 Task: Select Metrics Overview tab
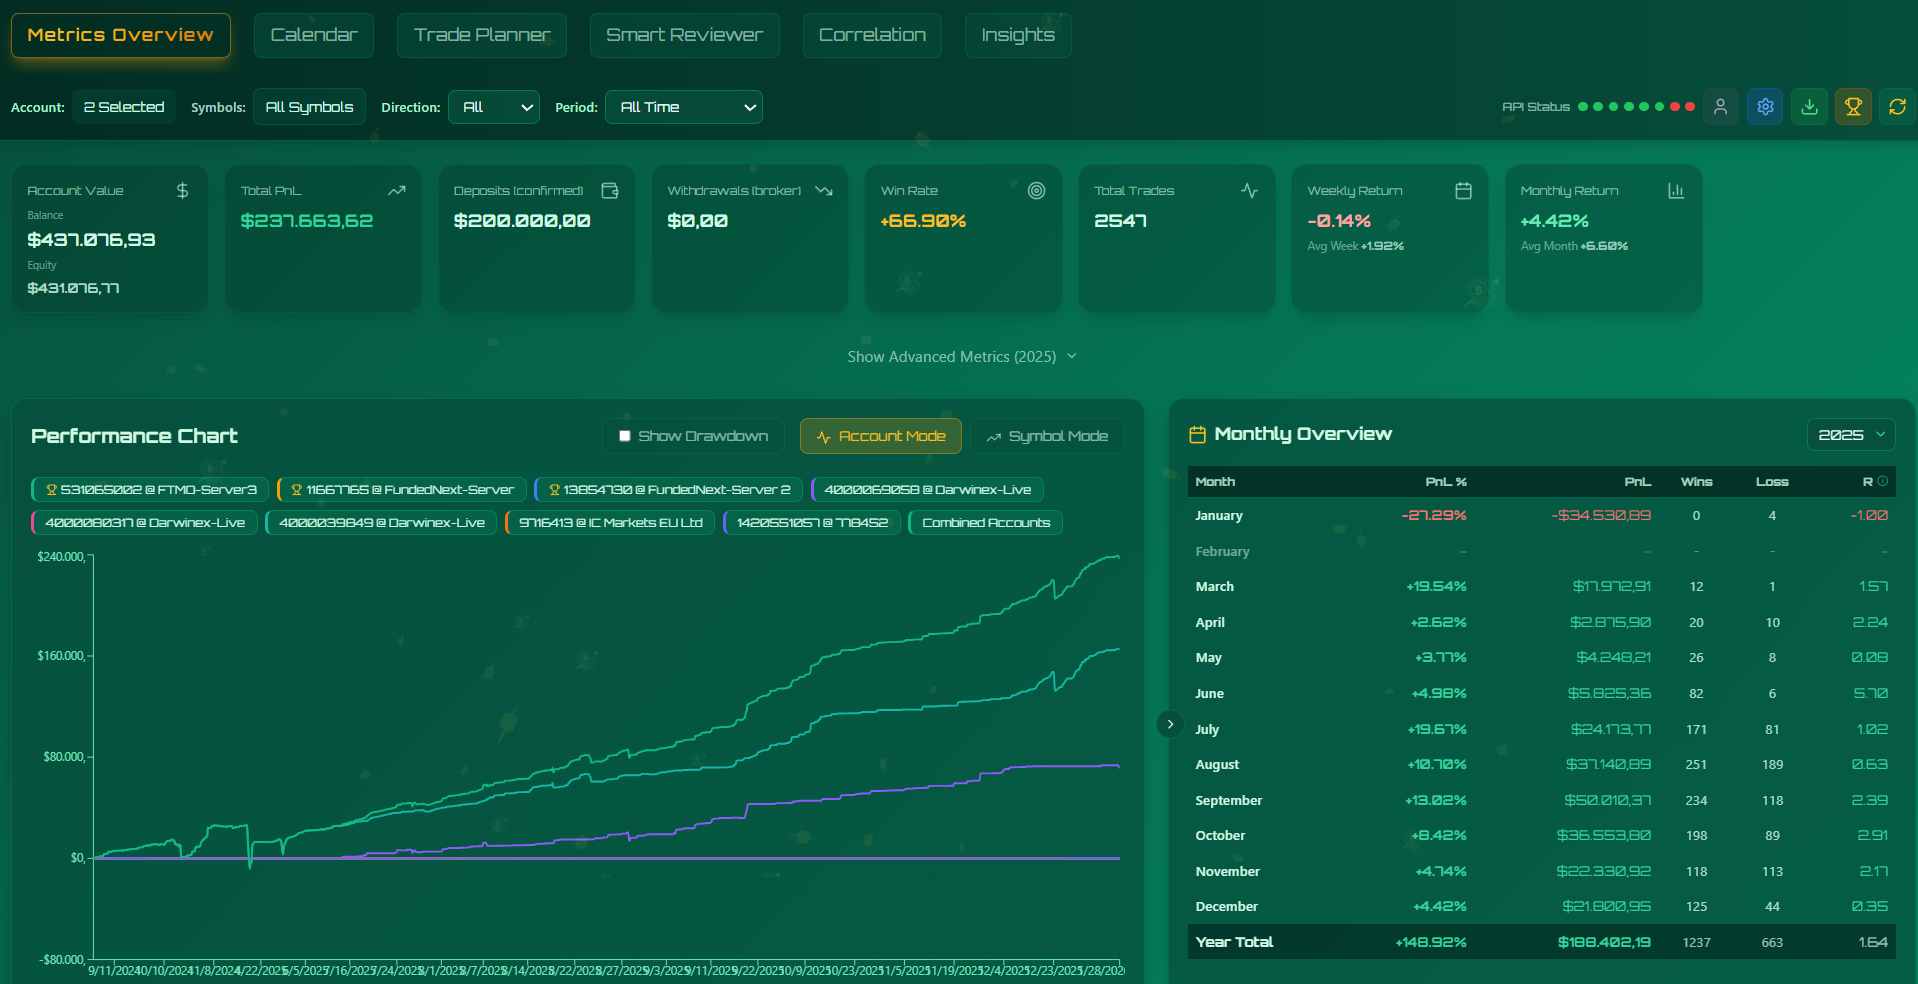[x=121, y=35]
